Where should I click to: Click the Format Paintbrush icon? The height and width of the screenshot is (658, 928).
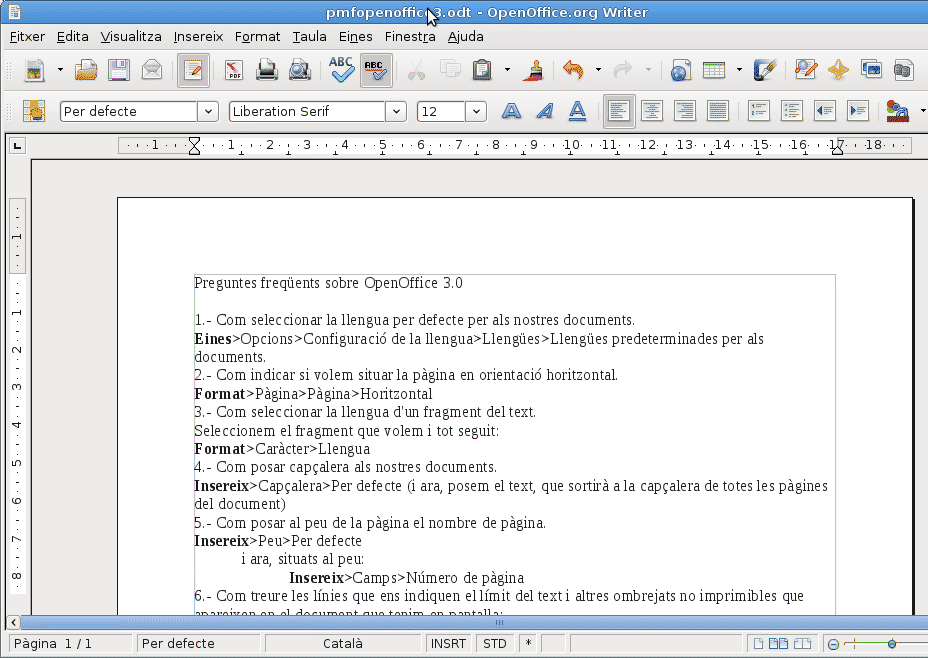click(x=533, y=70)
